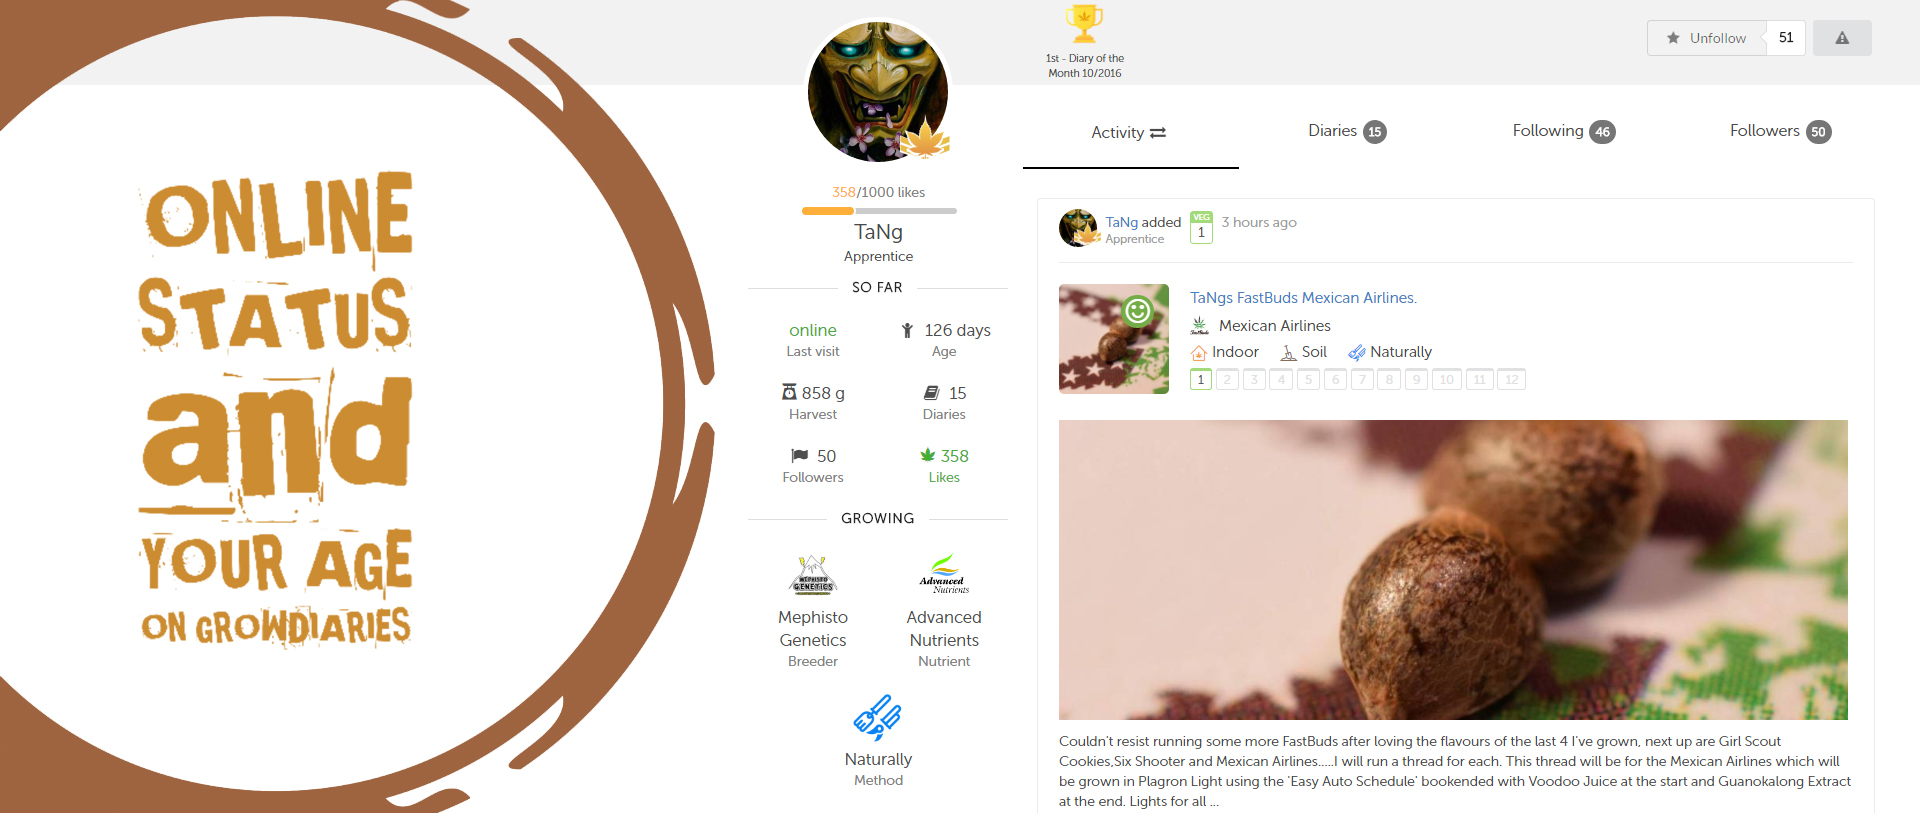
Task: Select week 1 in the diary timeline
Action: pos(1201,379)
